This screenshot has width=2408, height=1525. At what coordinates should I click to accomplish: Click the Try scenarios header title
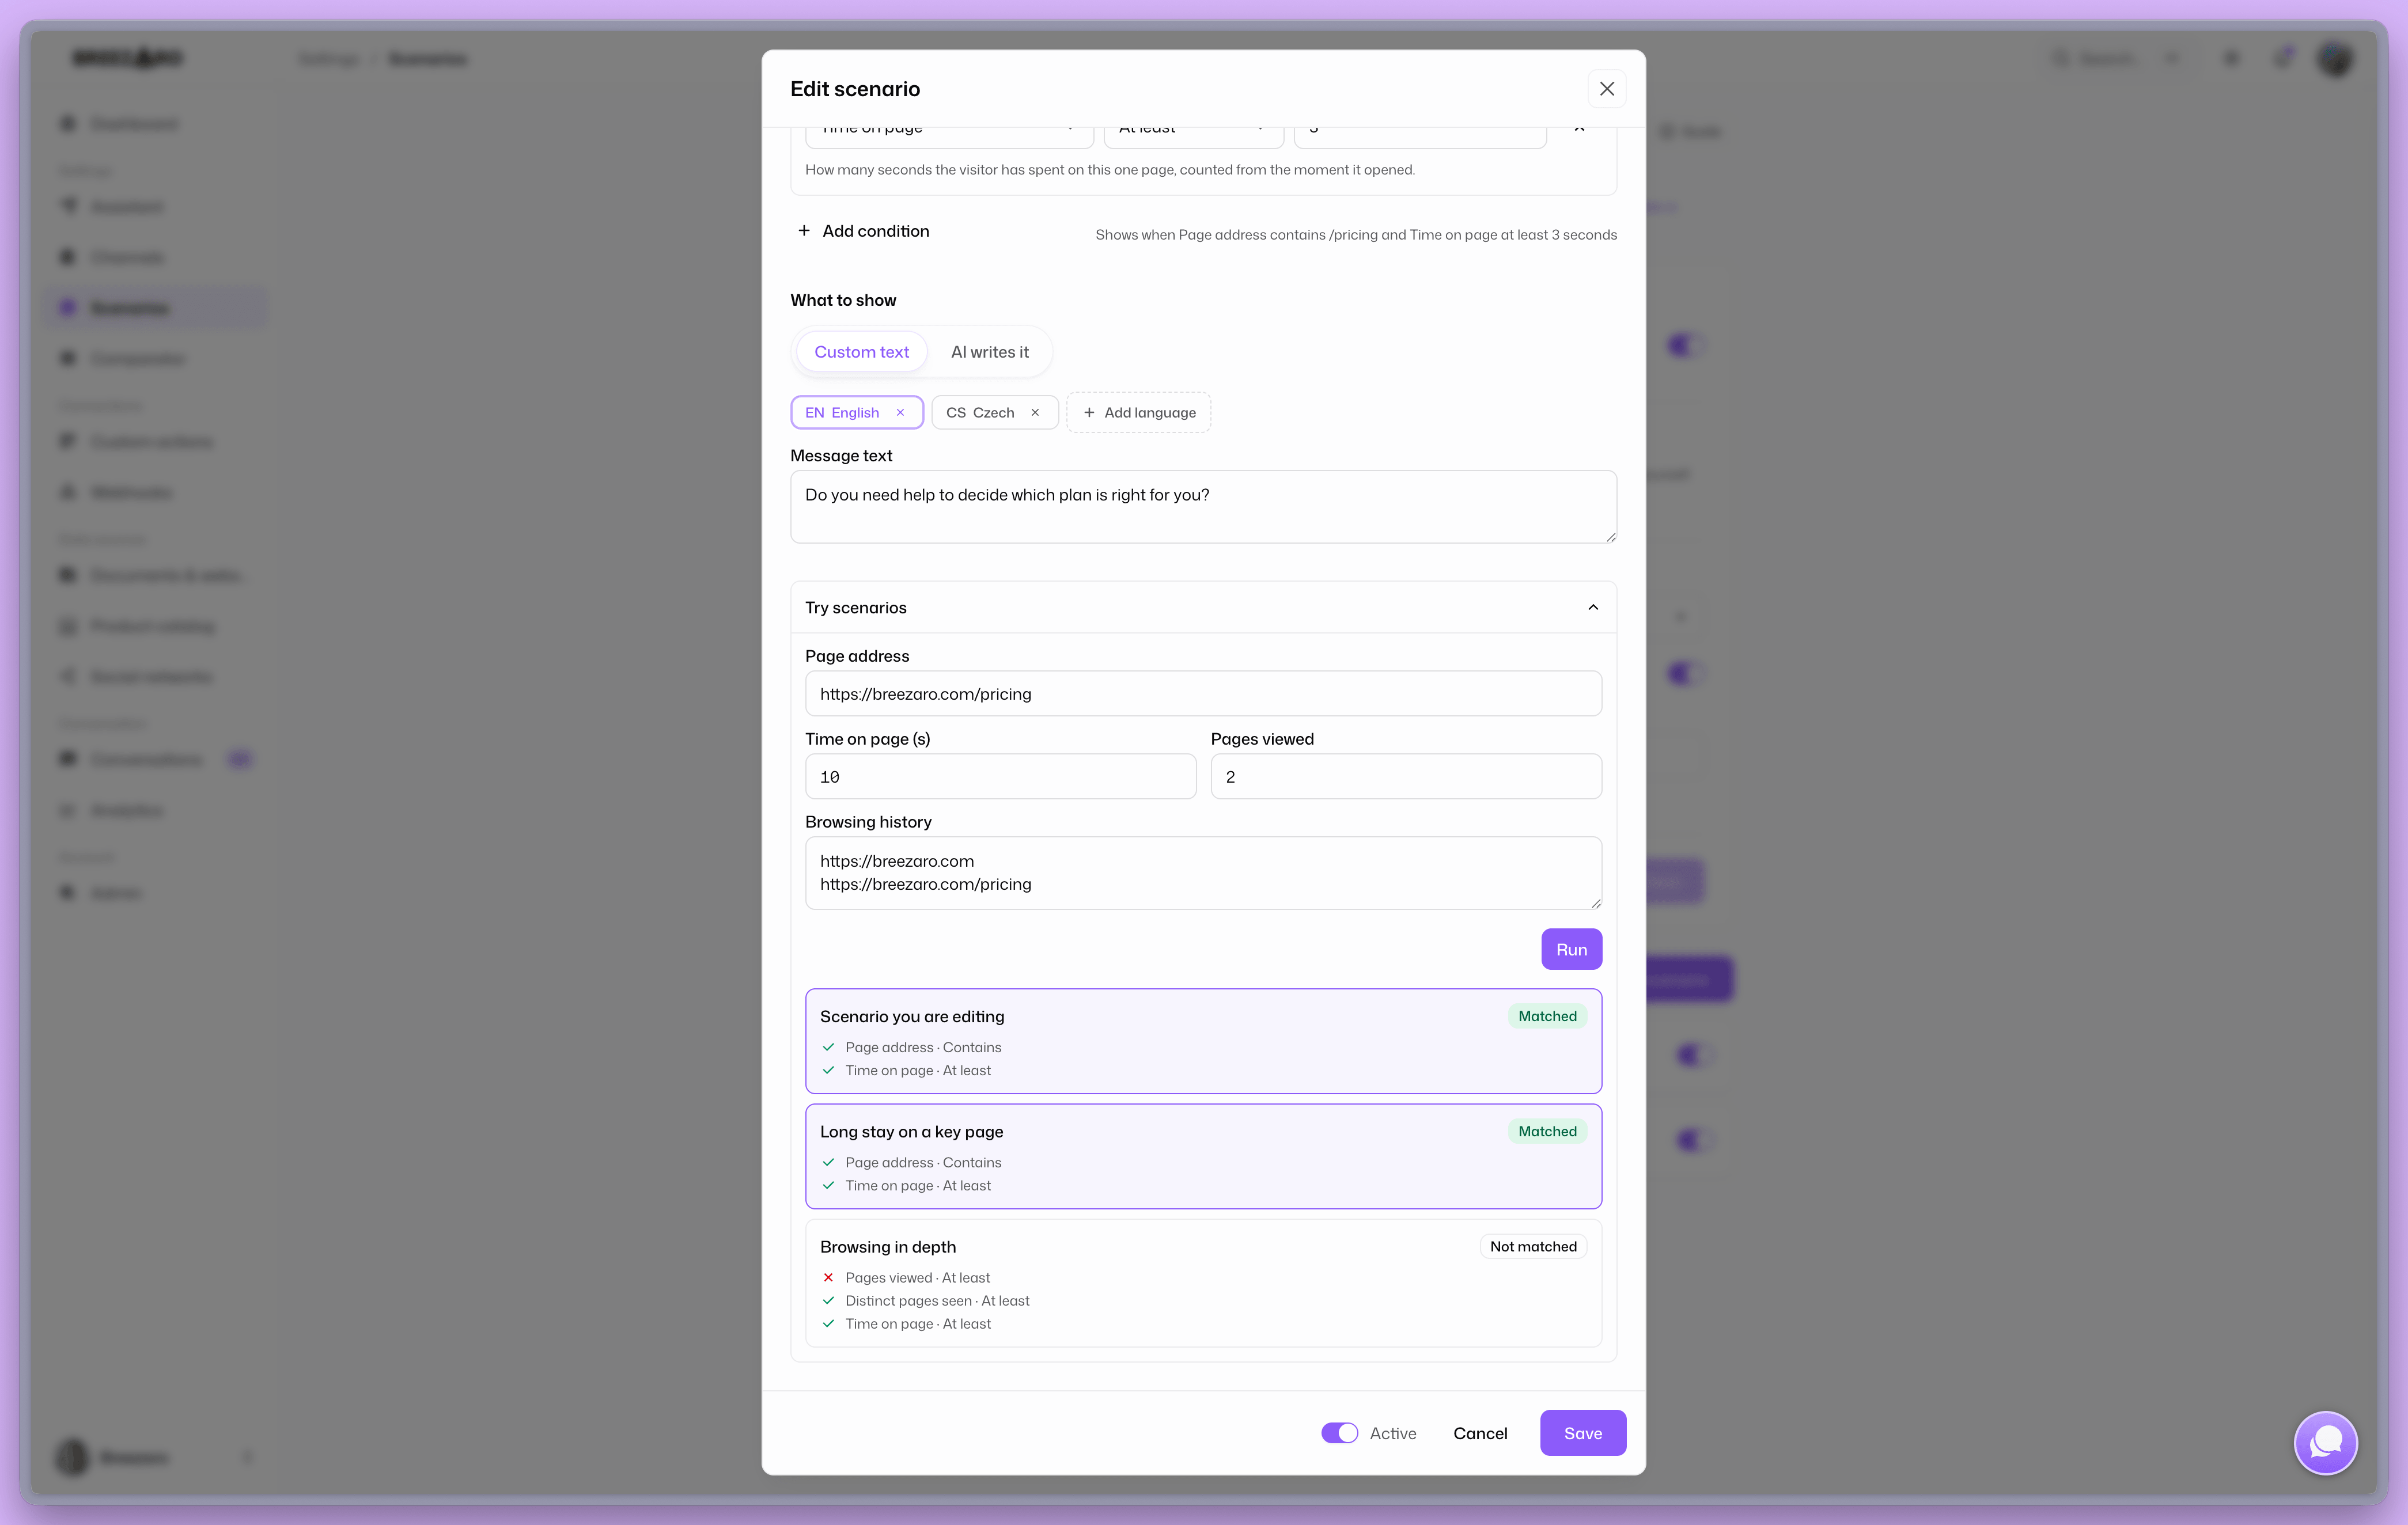855,607
